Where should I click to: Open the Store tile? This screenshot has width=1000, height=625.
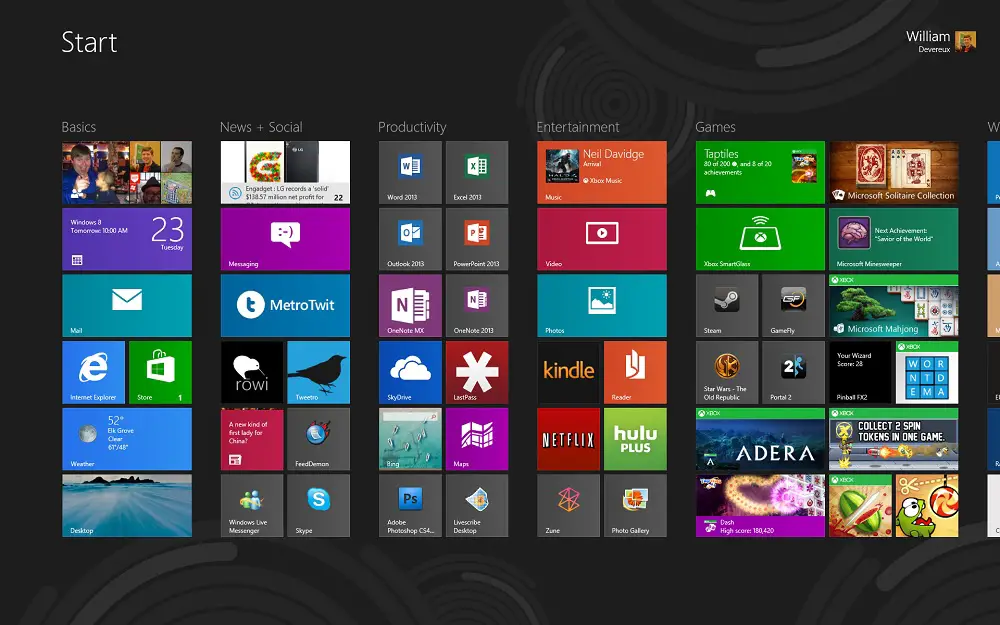[x=160, y=372]
